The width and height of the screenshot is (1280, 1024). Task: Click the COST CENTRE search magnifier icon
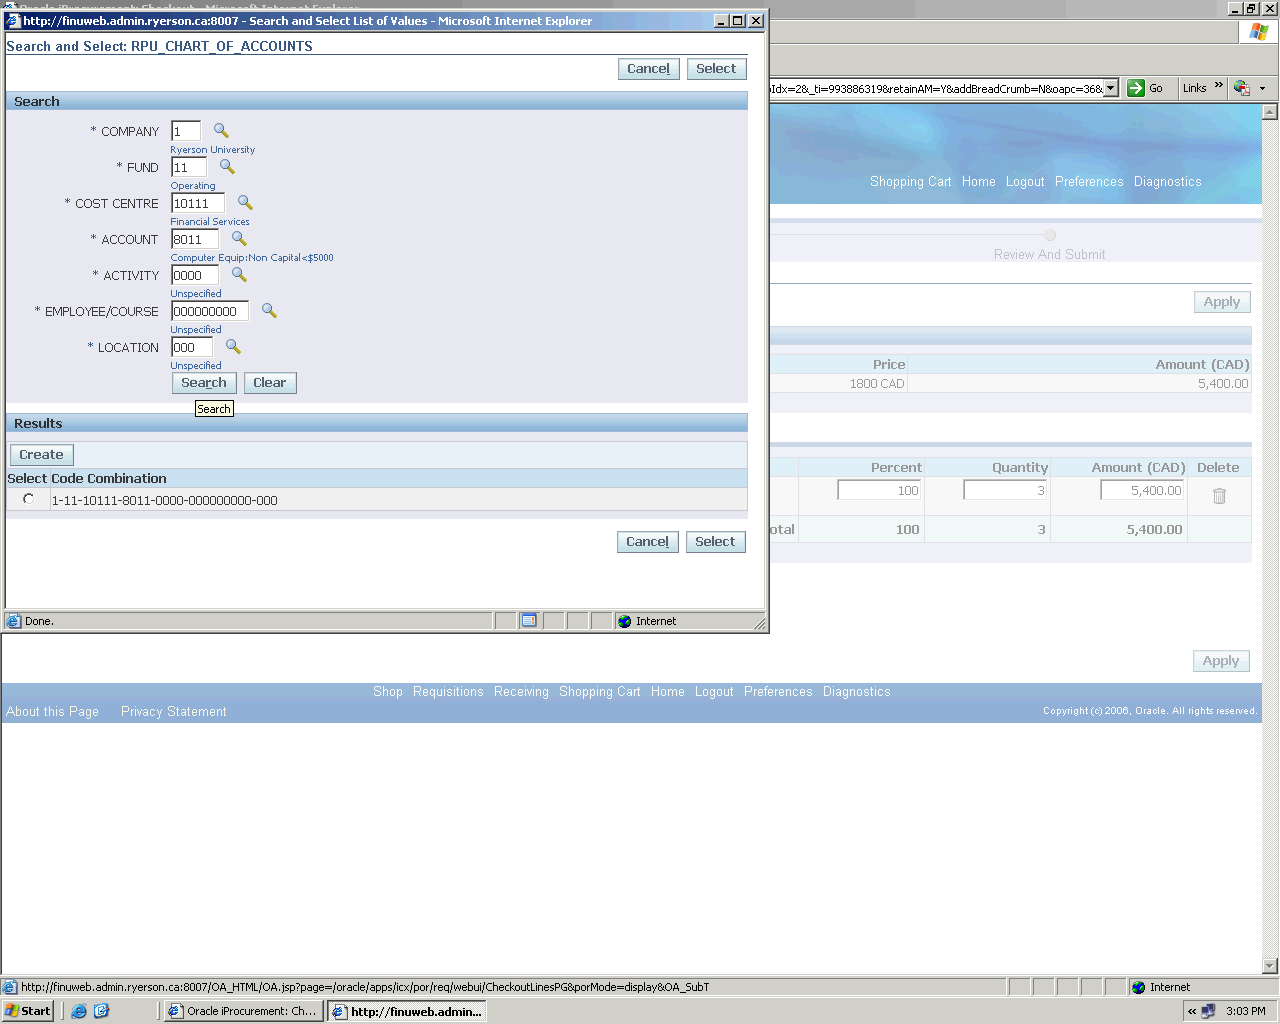click(x=245, y=203)
